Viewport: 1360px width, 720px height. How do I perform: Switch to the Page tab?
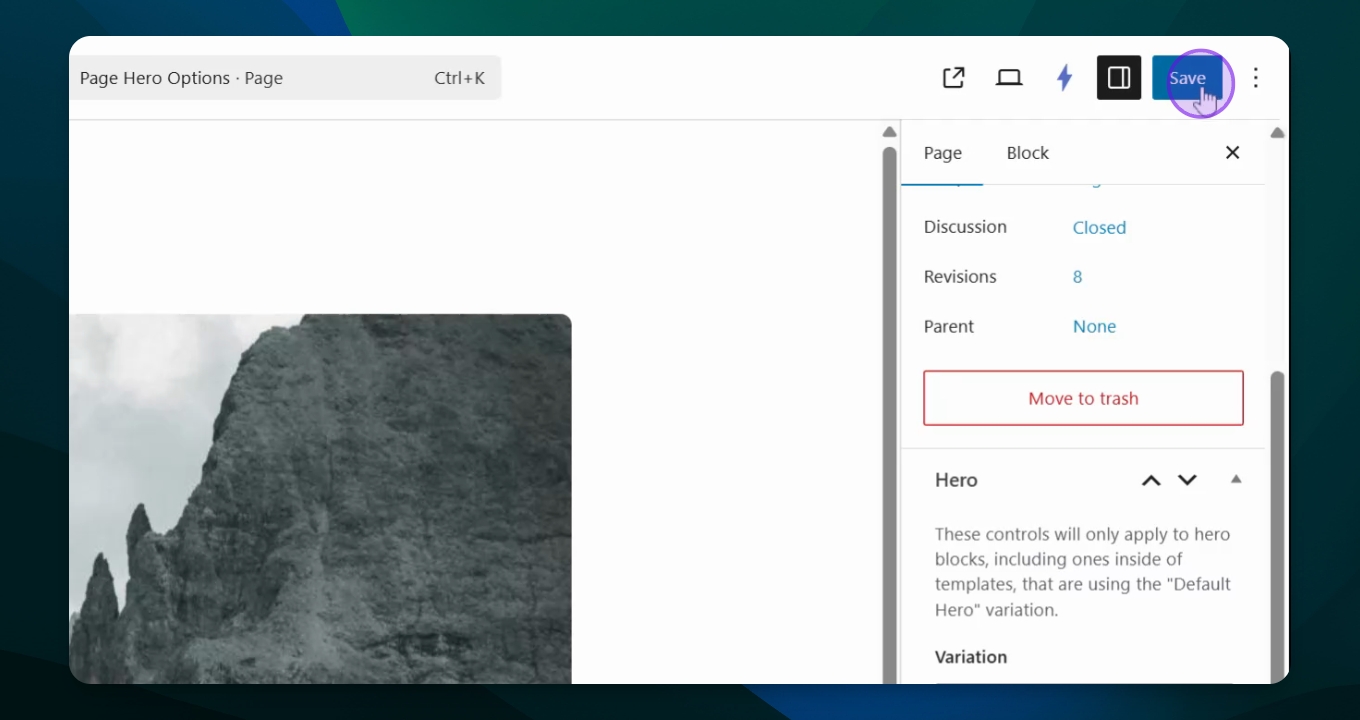(942, 153)
